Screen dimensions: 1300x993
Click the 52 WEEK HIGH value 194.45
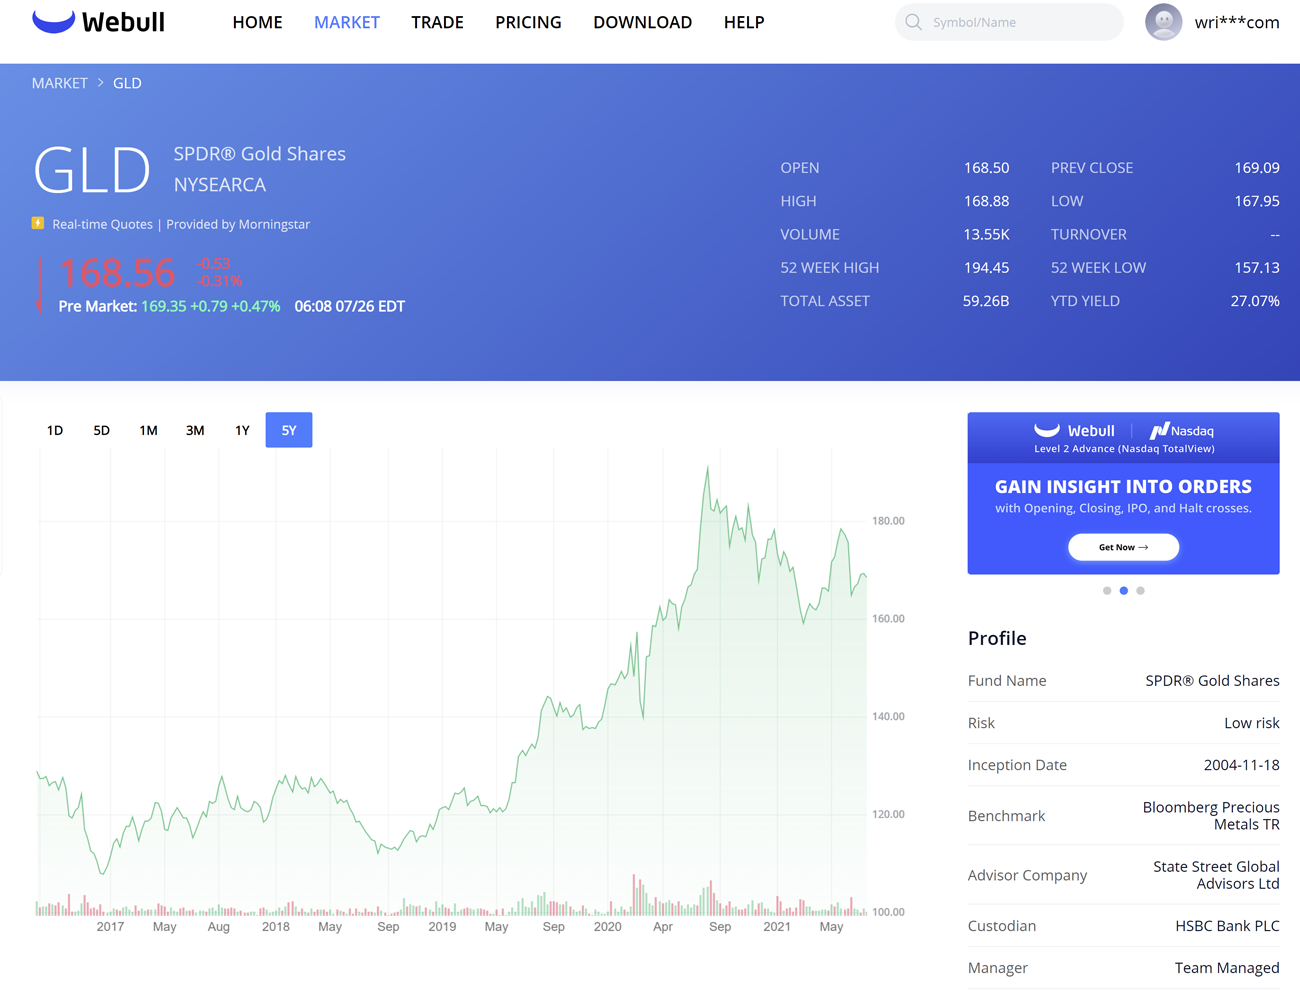(x=986, y=268)
